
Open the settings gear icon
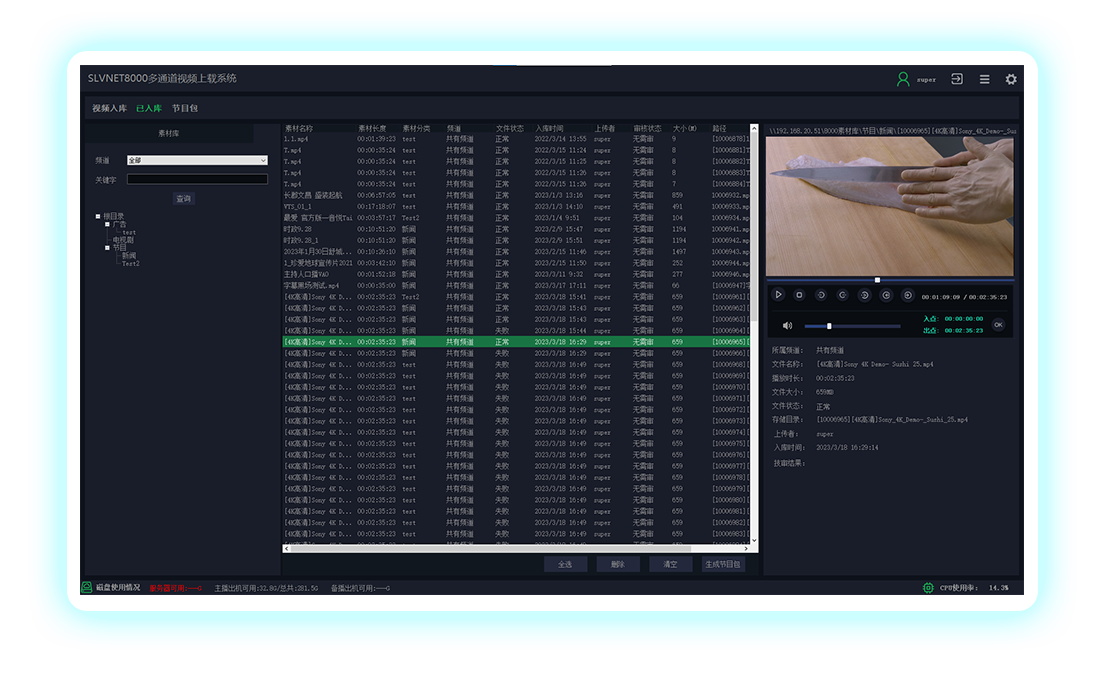click(x=1011, y=79)
